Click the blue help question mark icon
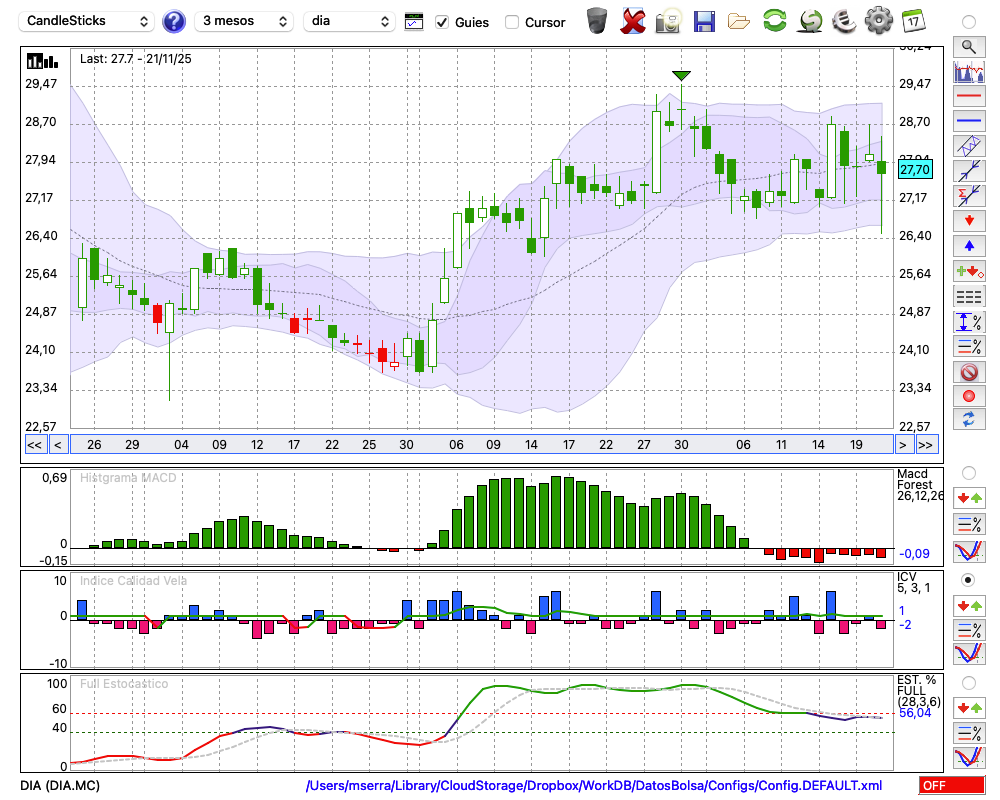The height and width of the screenshot is (800, 1000). [174, 21]
